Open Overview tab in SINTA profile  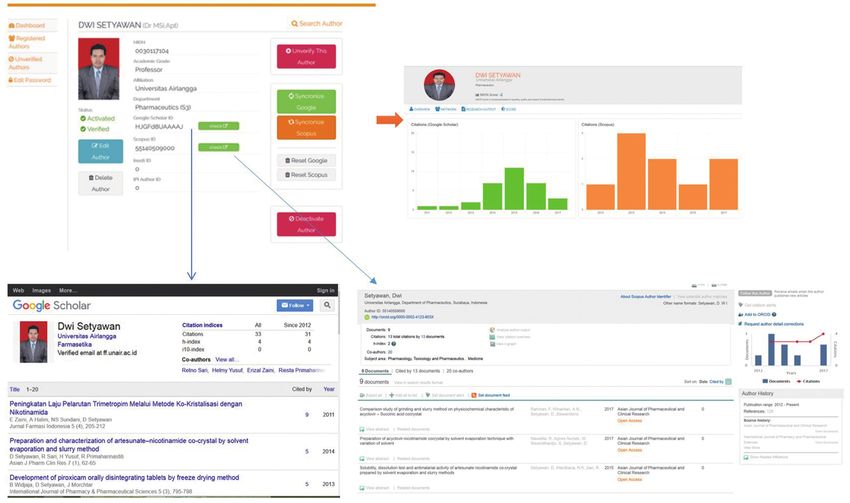click(x=420, y=109)
